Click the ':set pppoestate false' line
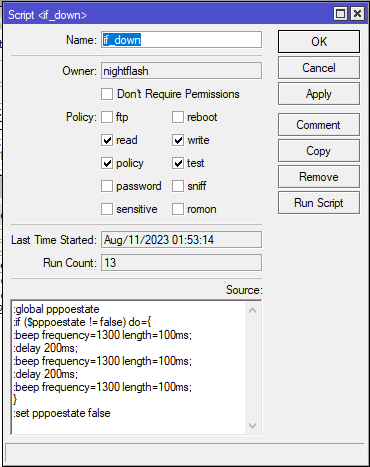 (x=62, y=413)
